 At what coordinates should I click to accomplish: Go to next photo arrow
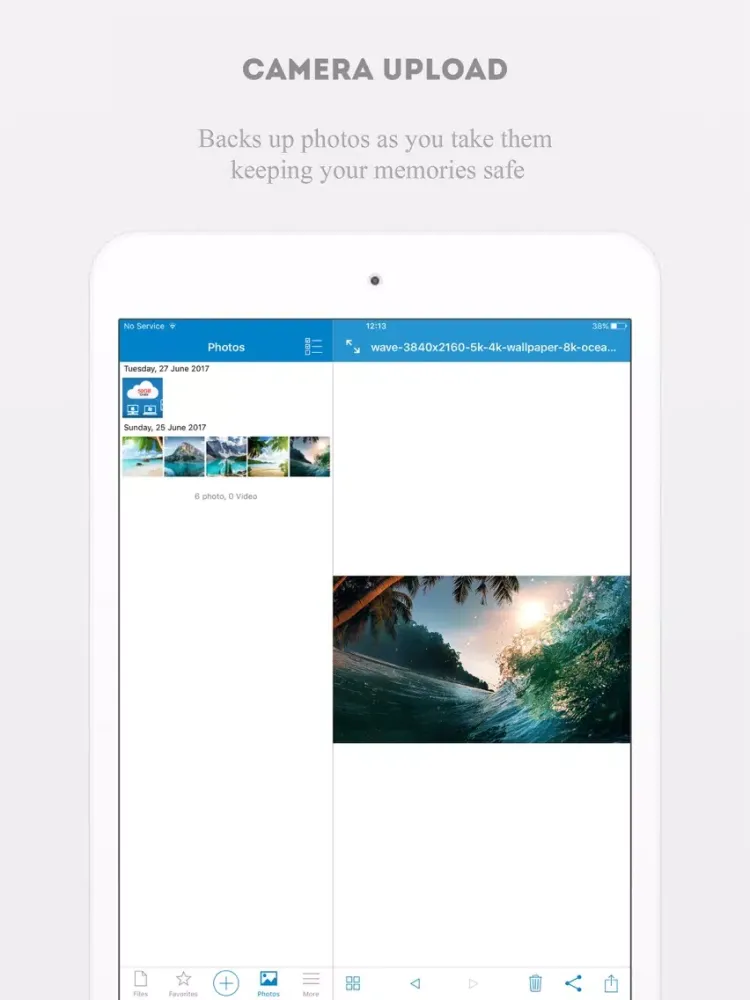473,983
